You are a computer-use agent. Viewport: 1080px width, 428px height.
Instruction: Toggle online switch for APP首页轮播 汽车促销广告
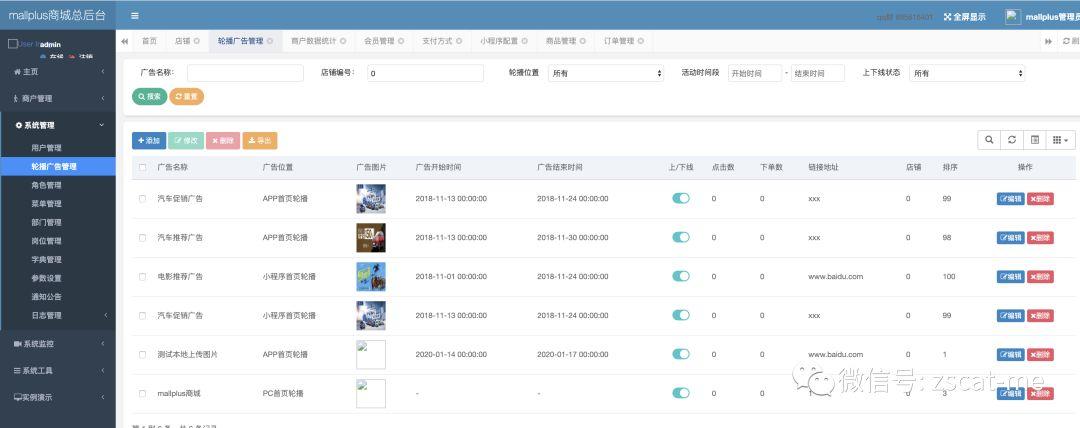tap(681, 198)
